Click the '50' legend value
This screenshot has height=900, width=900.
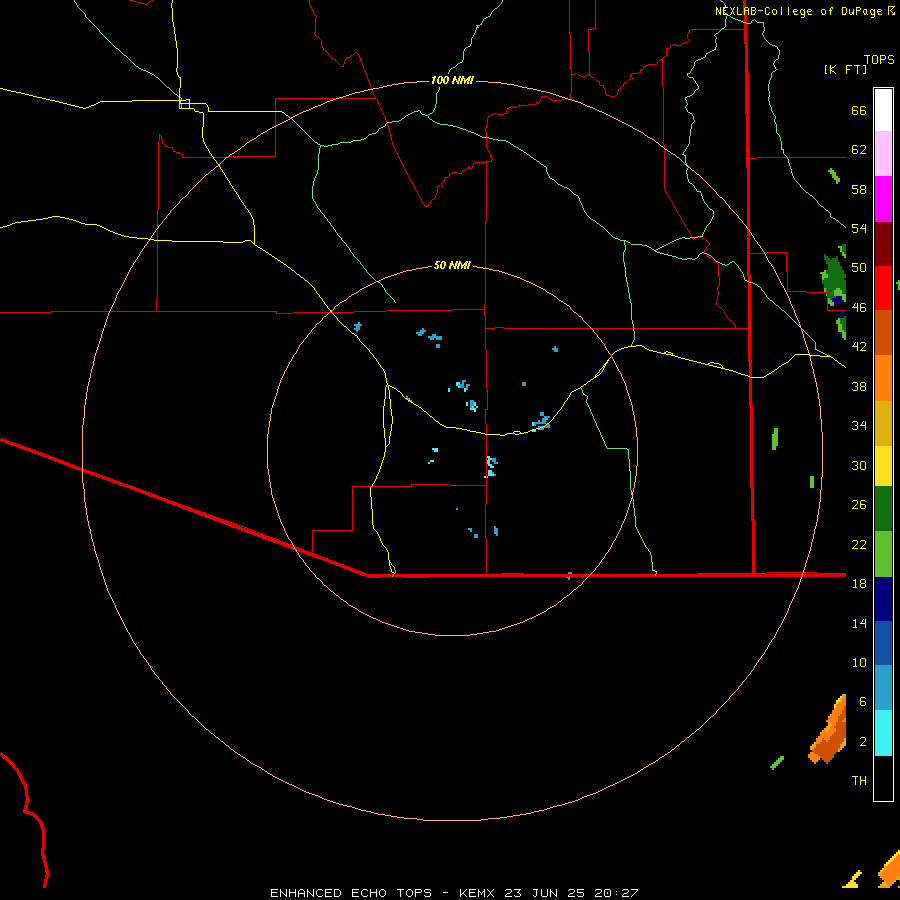pyautogui.click(x=859, y=268)
